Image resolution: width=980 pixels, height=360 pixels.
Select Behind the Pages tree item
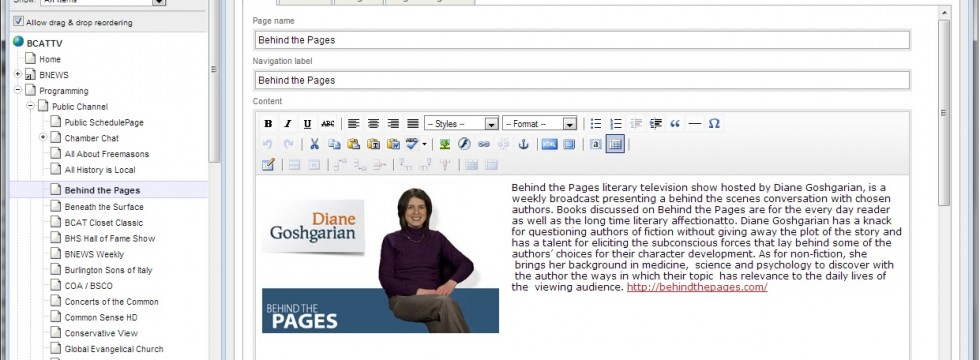coord(102,190)
